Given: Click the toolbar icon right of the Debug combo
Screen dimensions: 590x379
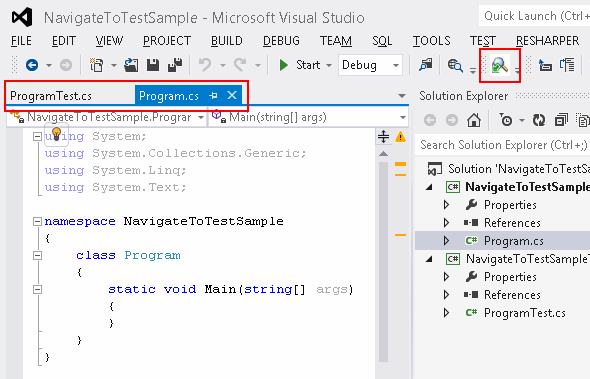Looking at the screenshot, I should [426, 65].
